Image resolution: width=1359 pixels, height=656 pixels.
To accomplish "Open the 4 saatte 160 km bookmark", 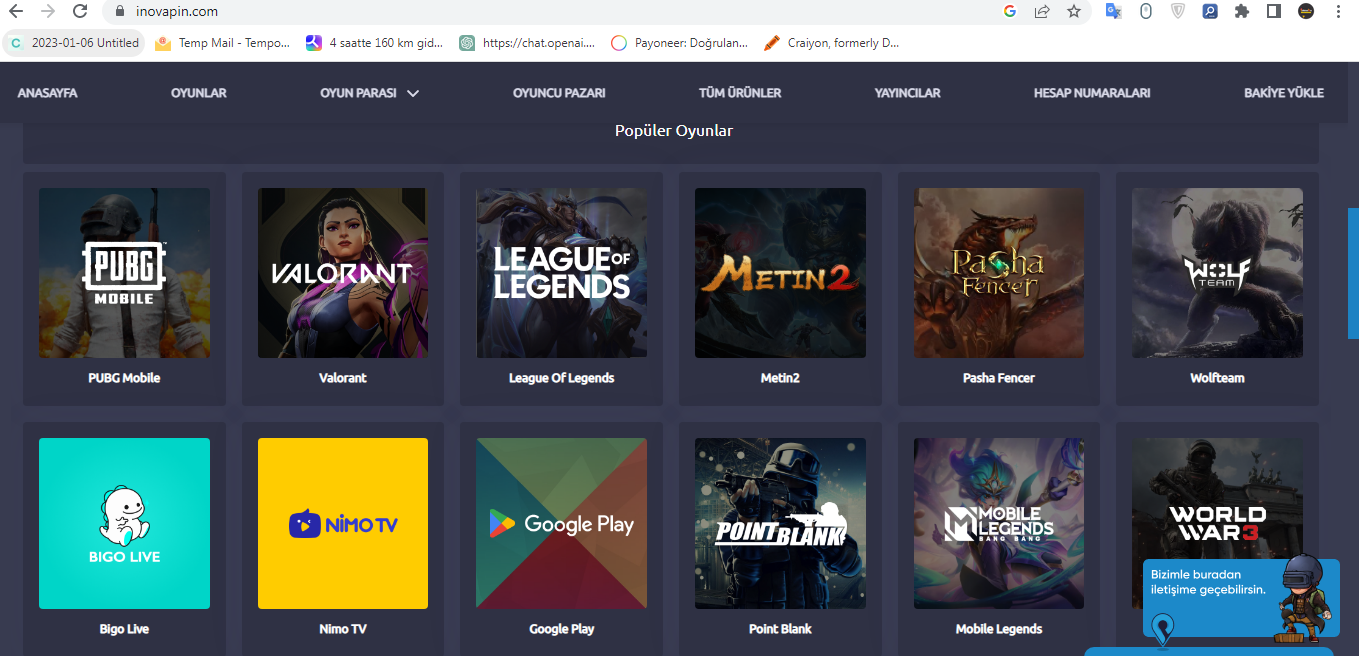I will tap(375, 43).
